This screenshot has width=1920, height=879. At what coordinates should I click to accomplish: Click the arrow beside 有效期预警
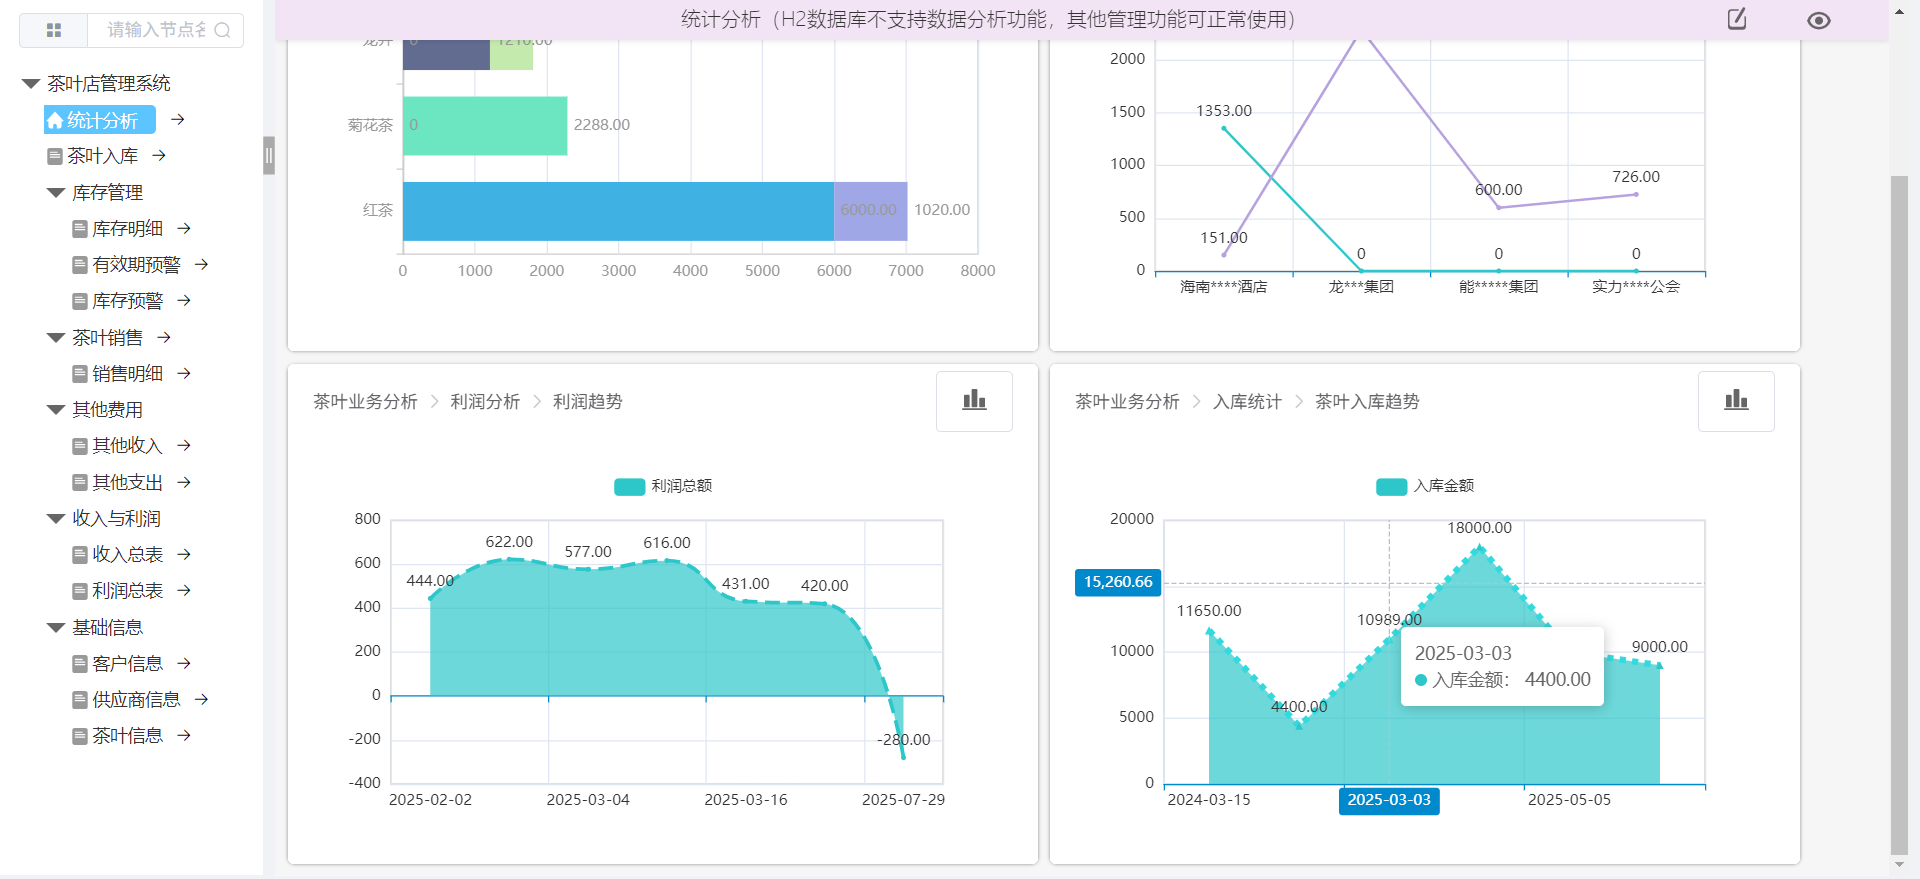[201, 265]
